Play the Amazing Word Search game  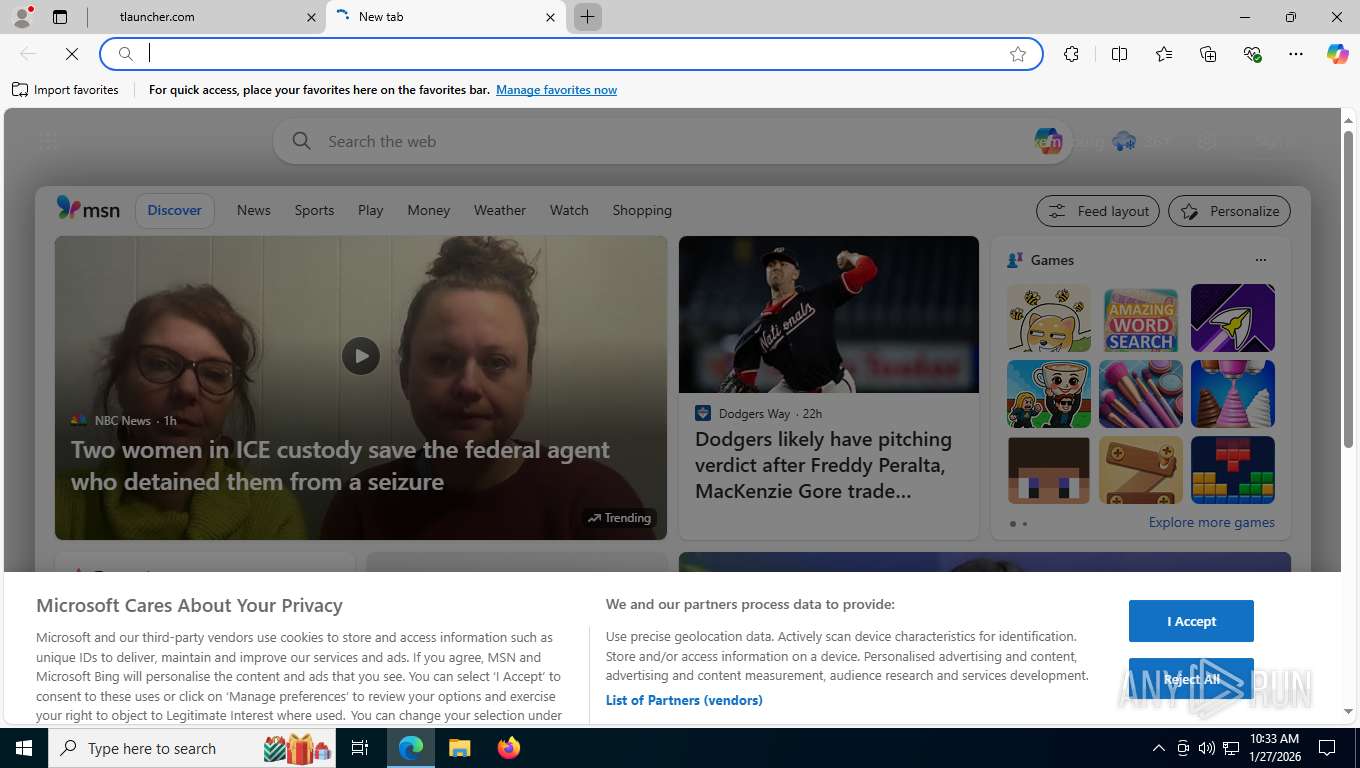[1141, 318]
